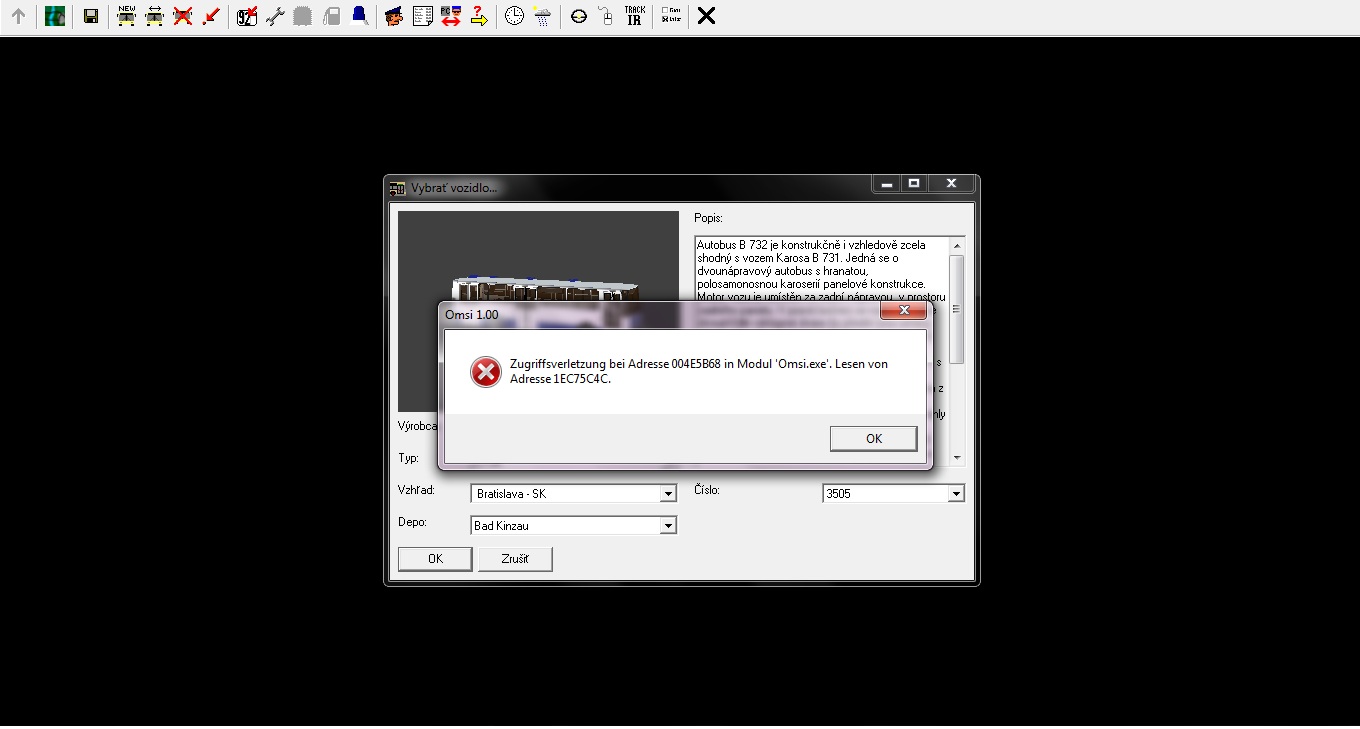Click the Zrušiť cancel button

515,559
